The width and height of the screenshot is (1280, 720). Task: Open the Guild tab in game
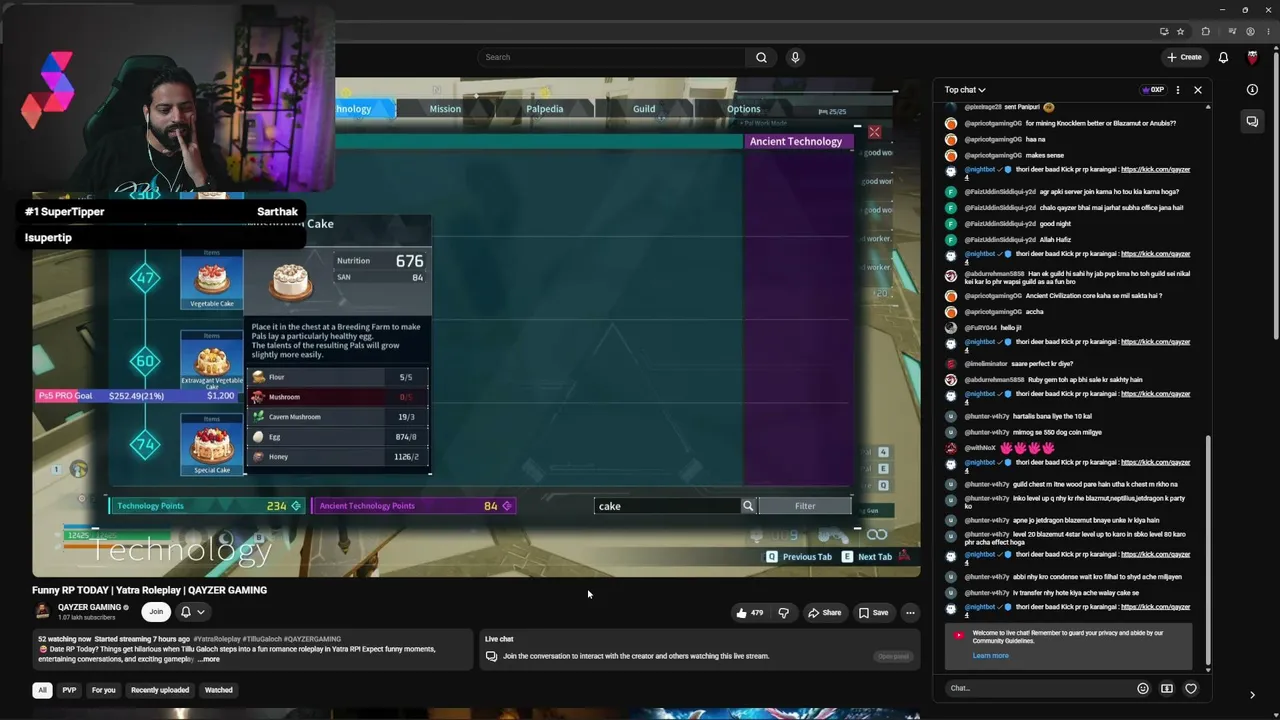point(644,109)
